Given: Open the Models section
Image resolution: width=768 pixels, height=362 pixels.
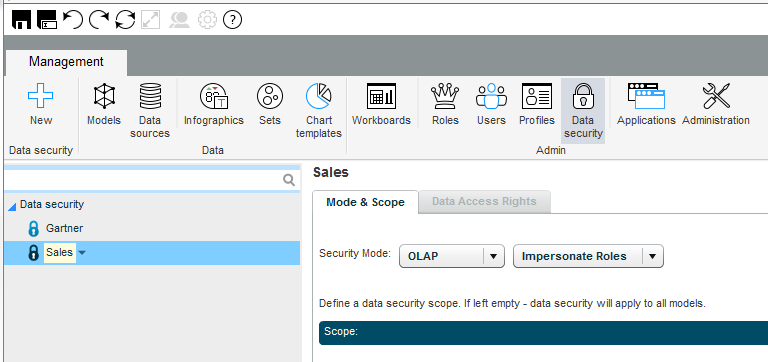Looking at the screenshot, I should pyautogui.click(x=104, y=104).
